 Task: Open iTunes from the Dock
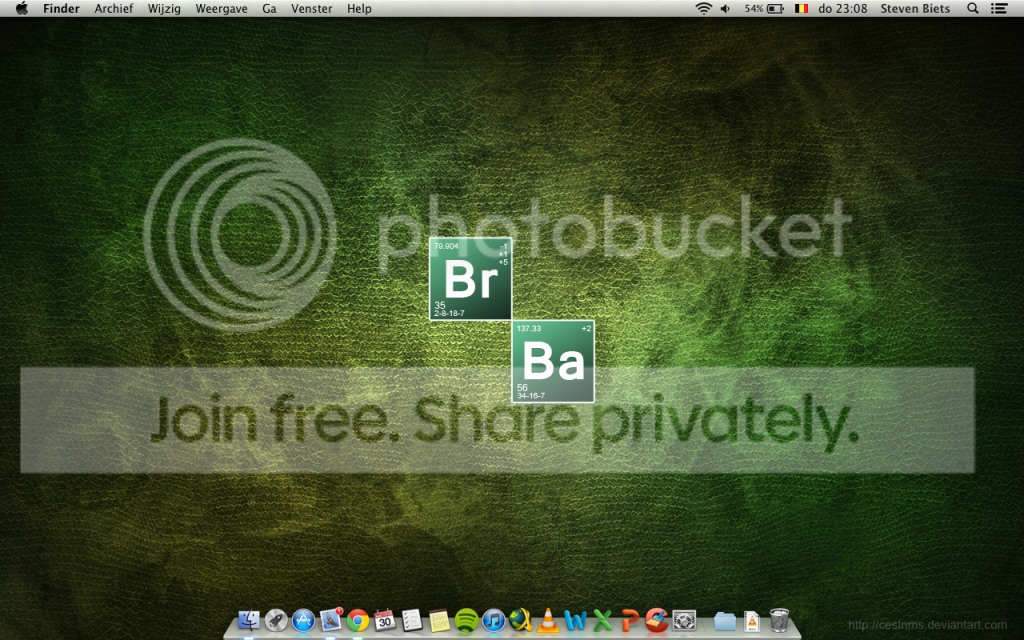[x=494, y=620]
